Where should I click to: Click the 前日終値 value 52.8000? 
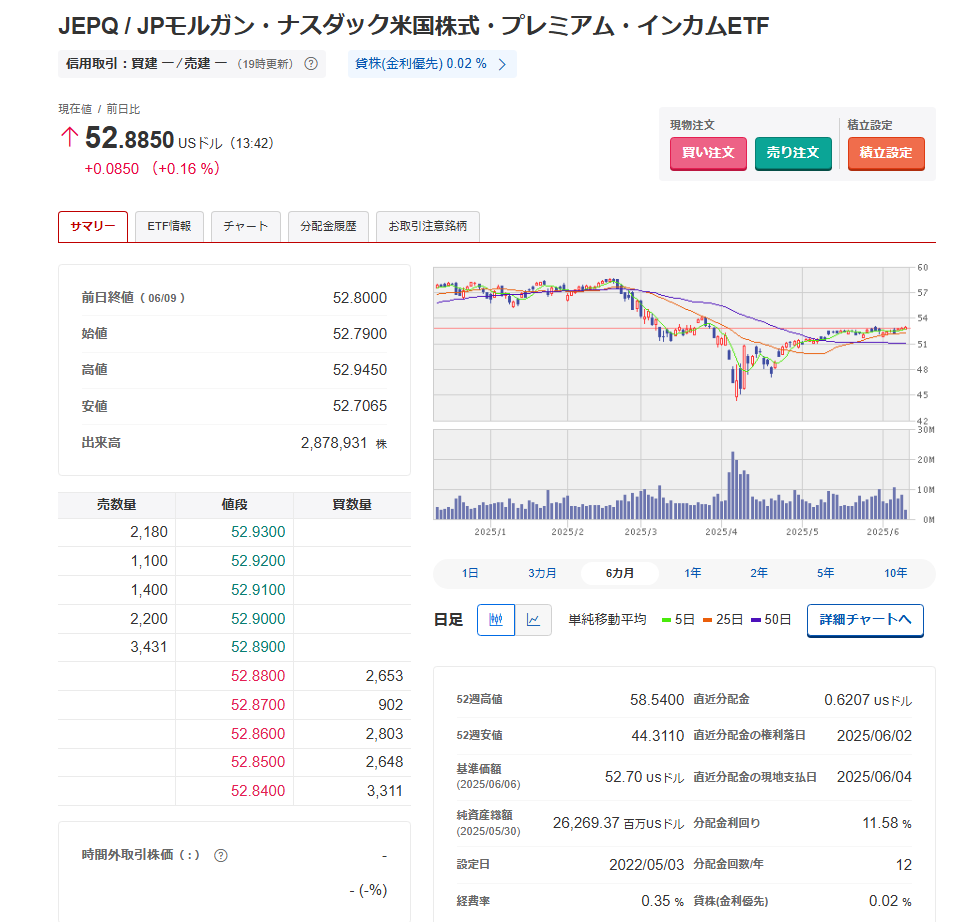[x=360, y=299]
